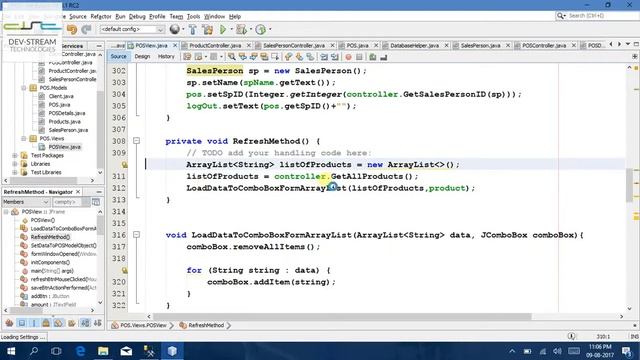Toggle Show Non-Public Members in Navigator
The height and width of the screenshot is (360, 640).
coord(46,323)
